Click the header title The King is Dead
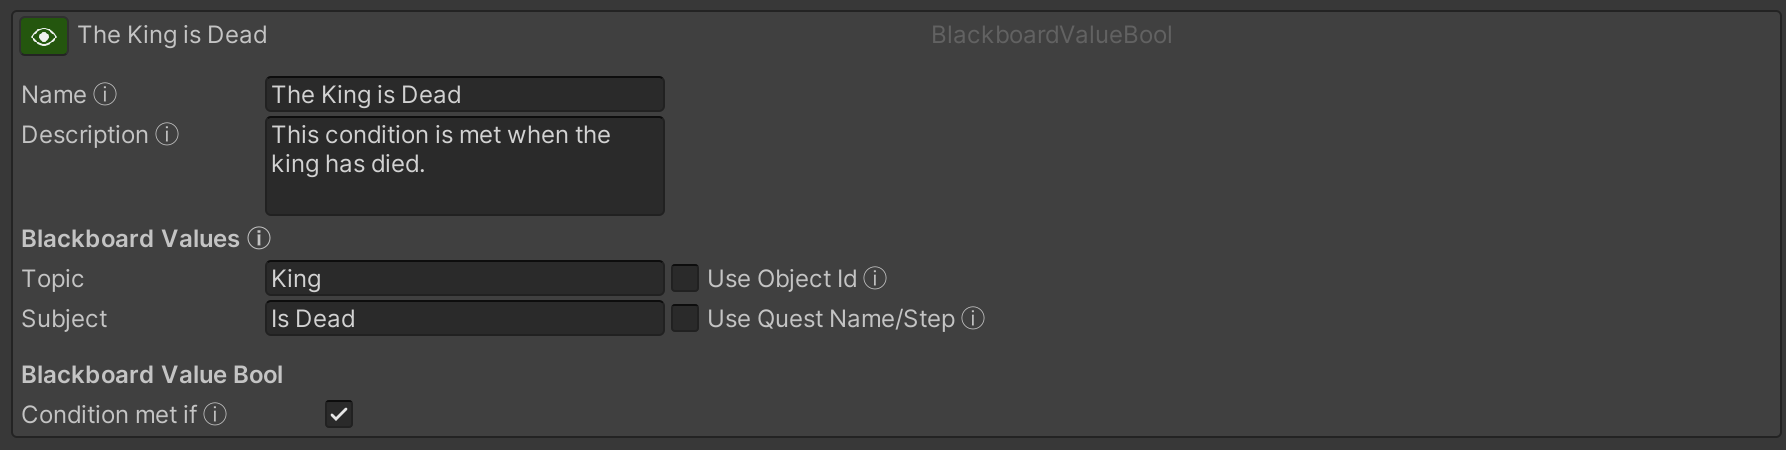The height and width of the screenshot is (450, 1786). 172,35
